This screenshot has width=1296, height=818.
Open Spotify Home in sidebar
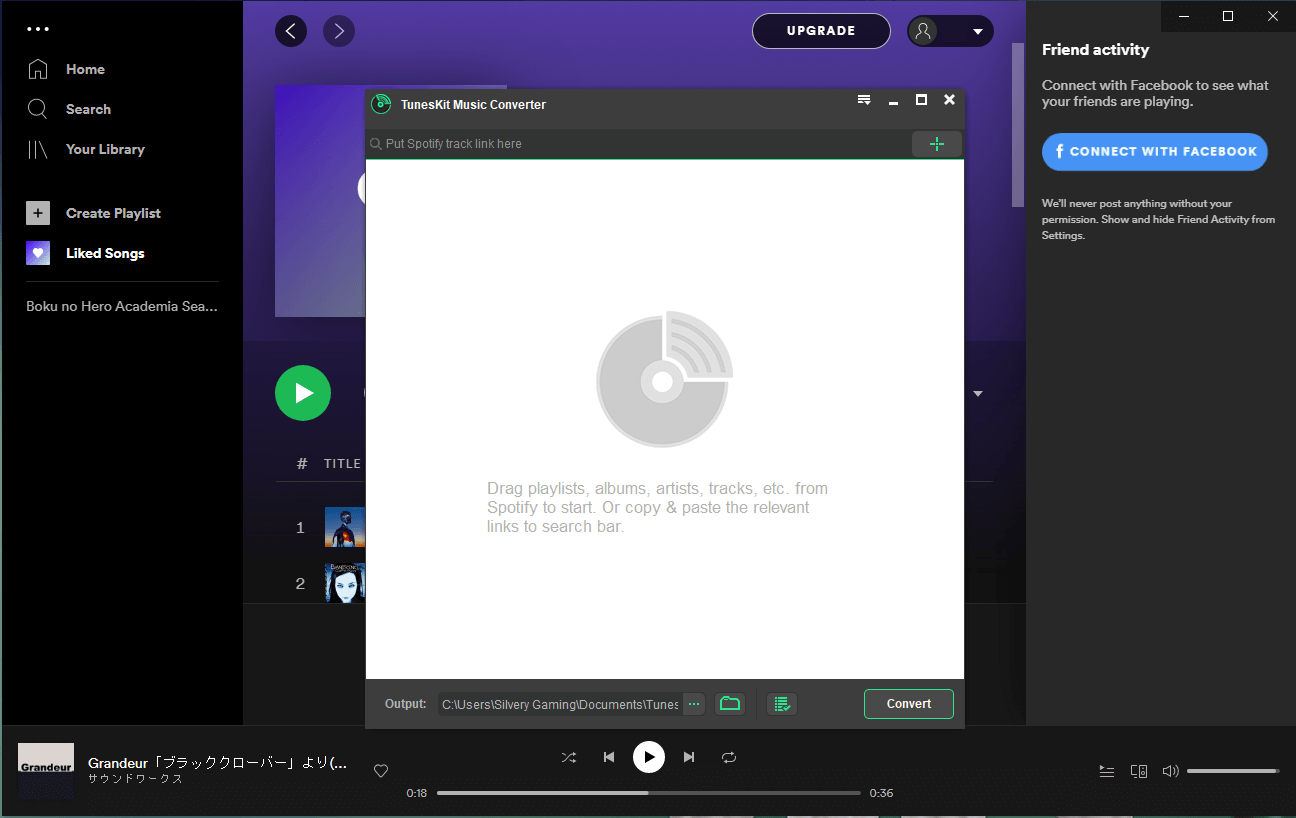click(x=66, y=69)
